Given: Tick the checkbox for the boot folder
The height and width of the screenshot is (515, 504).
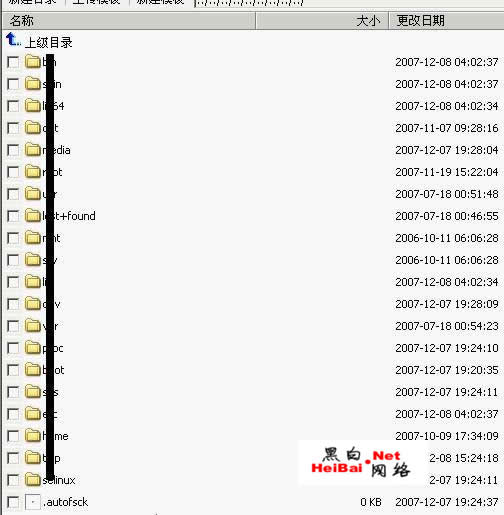Looking at the screenshot, I should point(13,370).
